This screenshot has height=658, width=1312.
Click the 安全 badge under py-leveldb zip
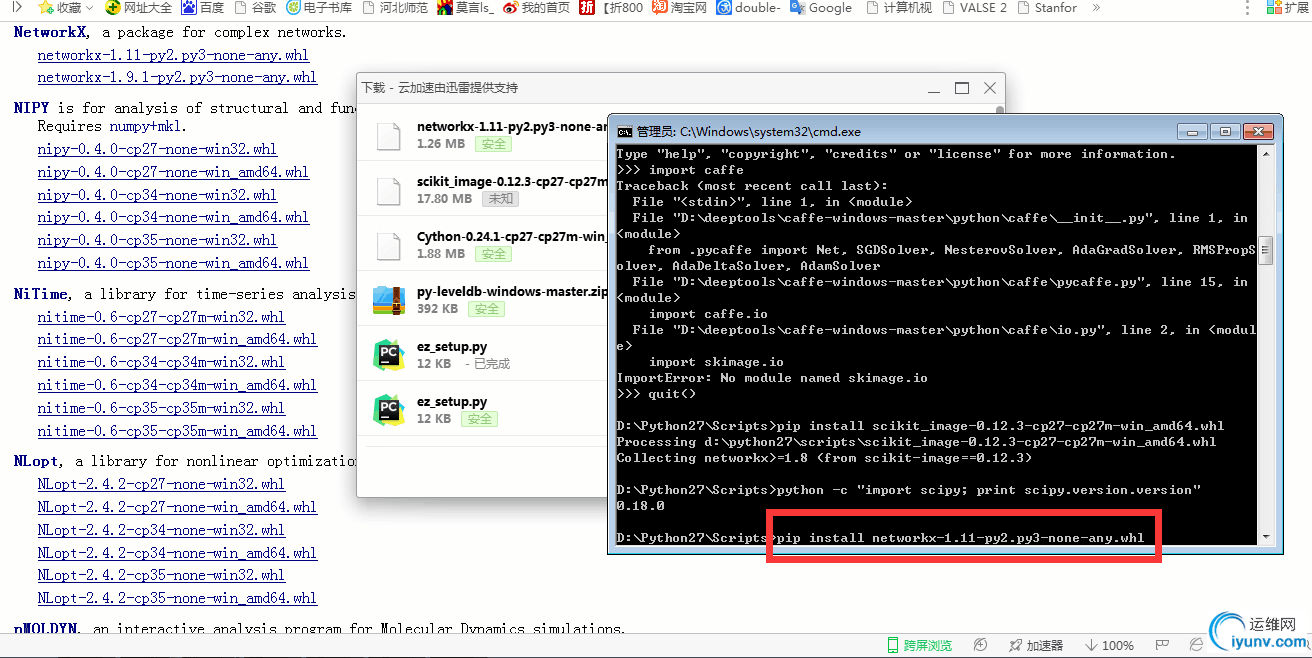(487, 309)
